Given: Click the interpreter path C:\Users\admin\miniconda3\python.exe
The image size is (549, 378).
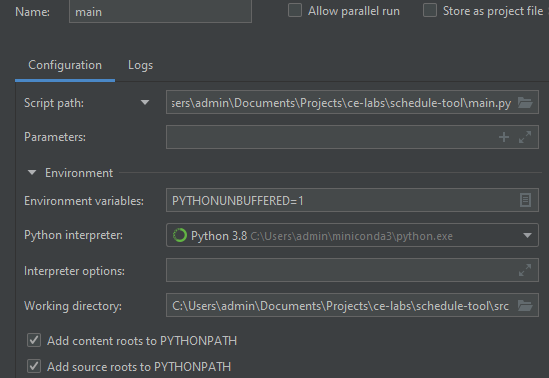Looking at the screenshot, I should (352, 236).
